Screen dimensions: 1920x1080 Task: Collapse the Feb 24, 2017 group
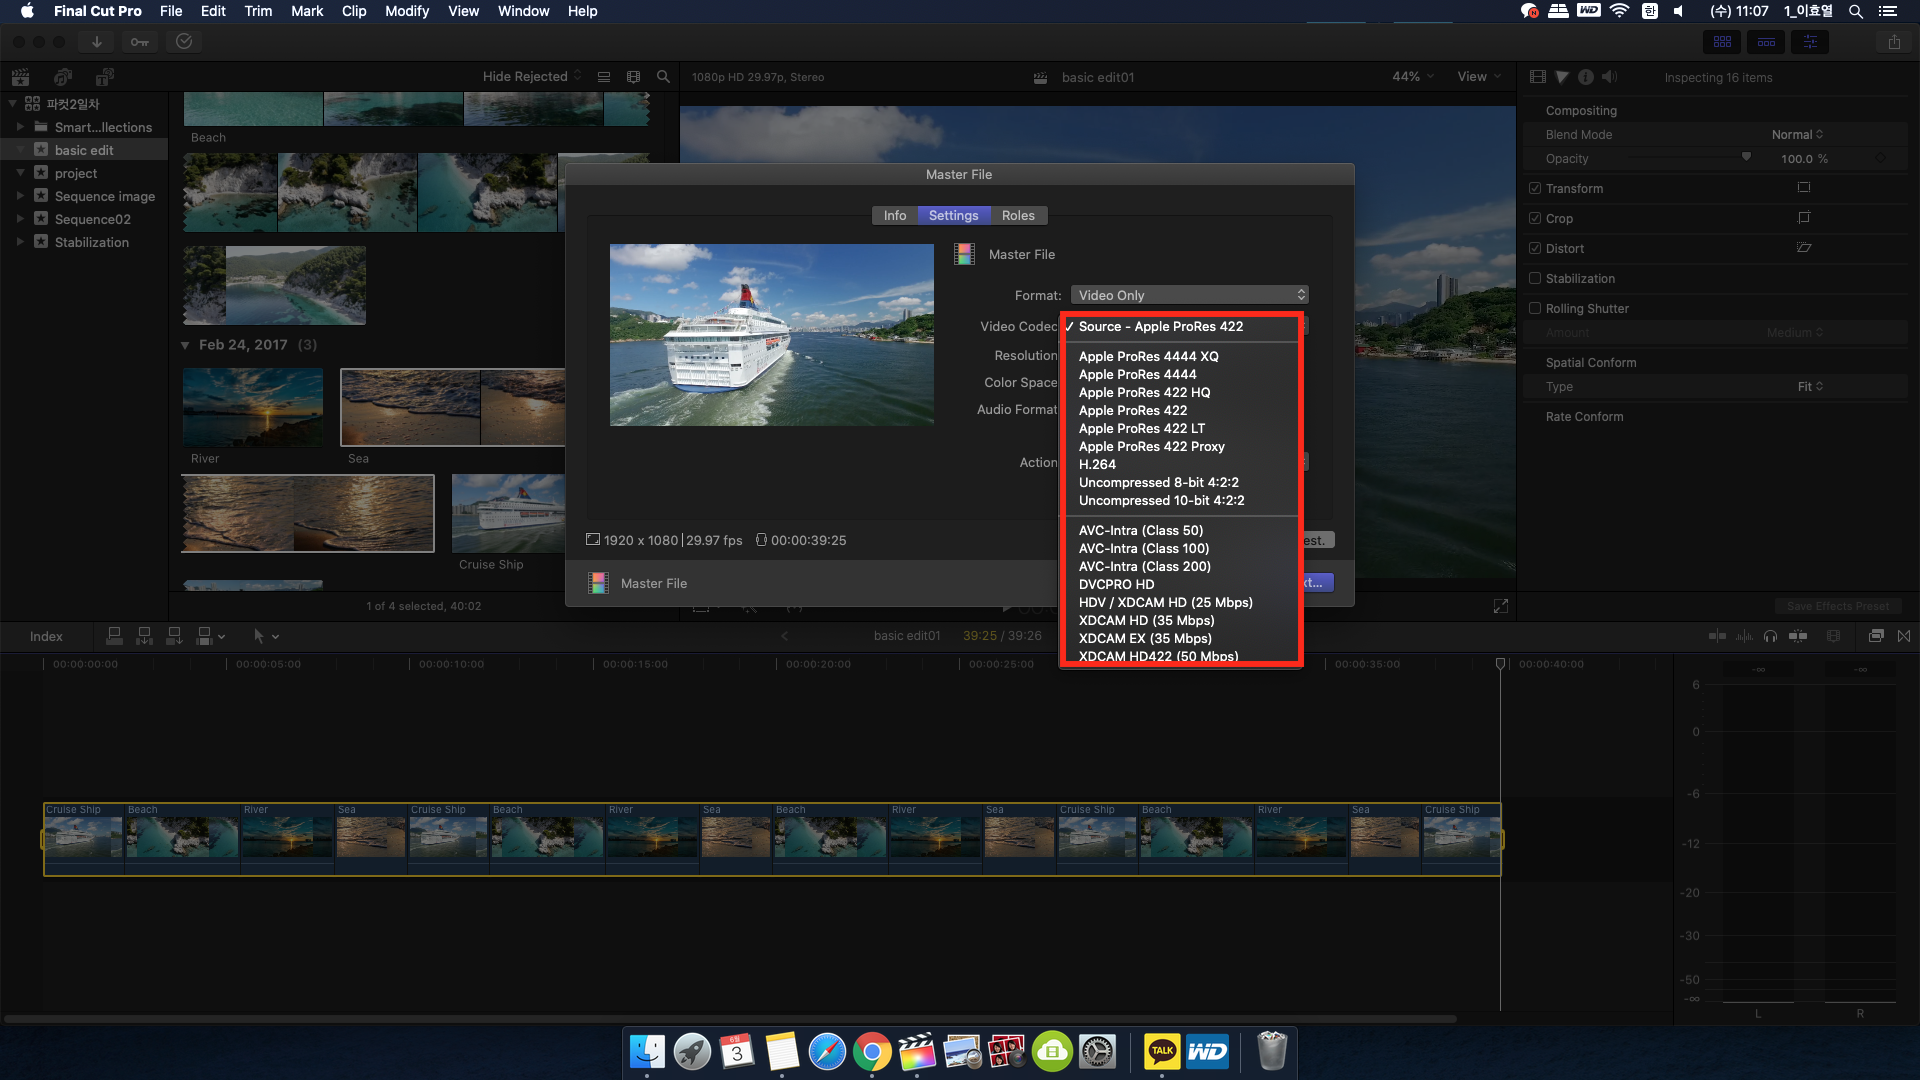(x=185, y=345)
